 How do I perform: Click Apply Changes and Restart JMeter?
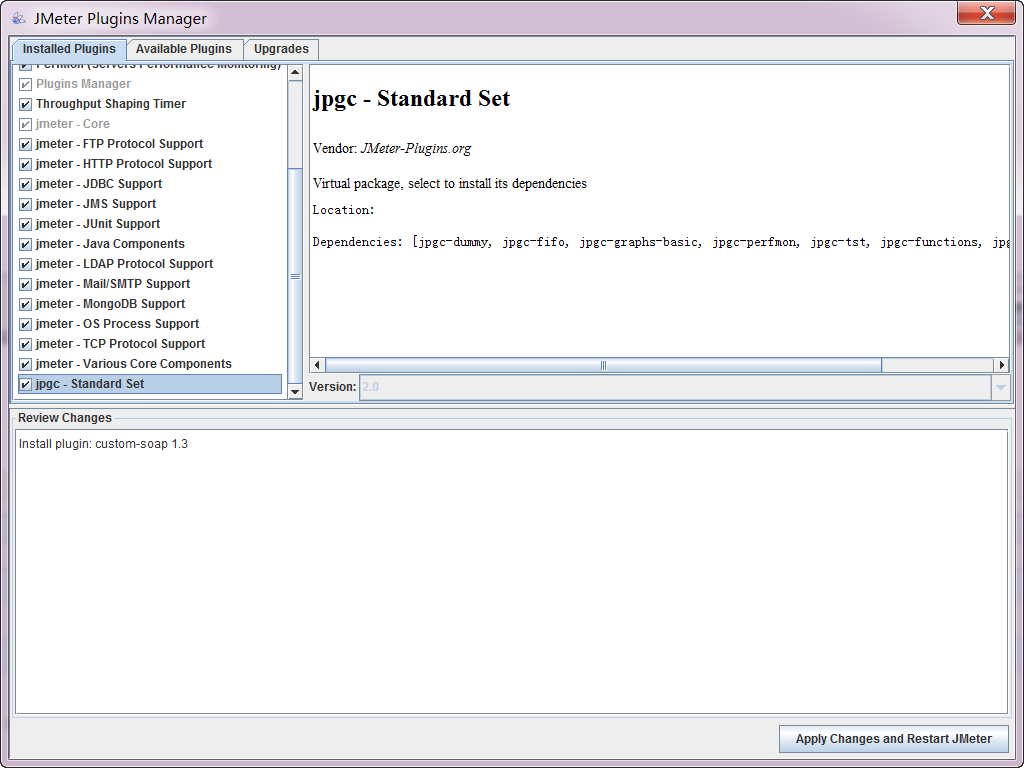[893, 739]
